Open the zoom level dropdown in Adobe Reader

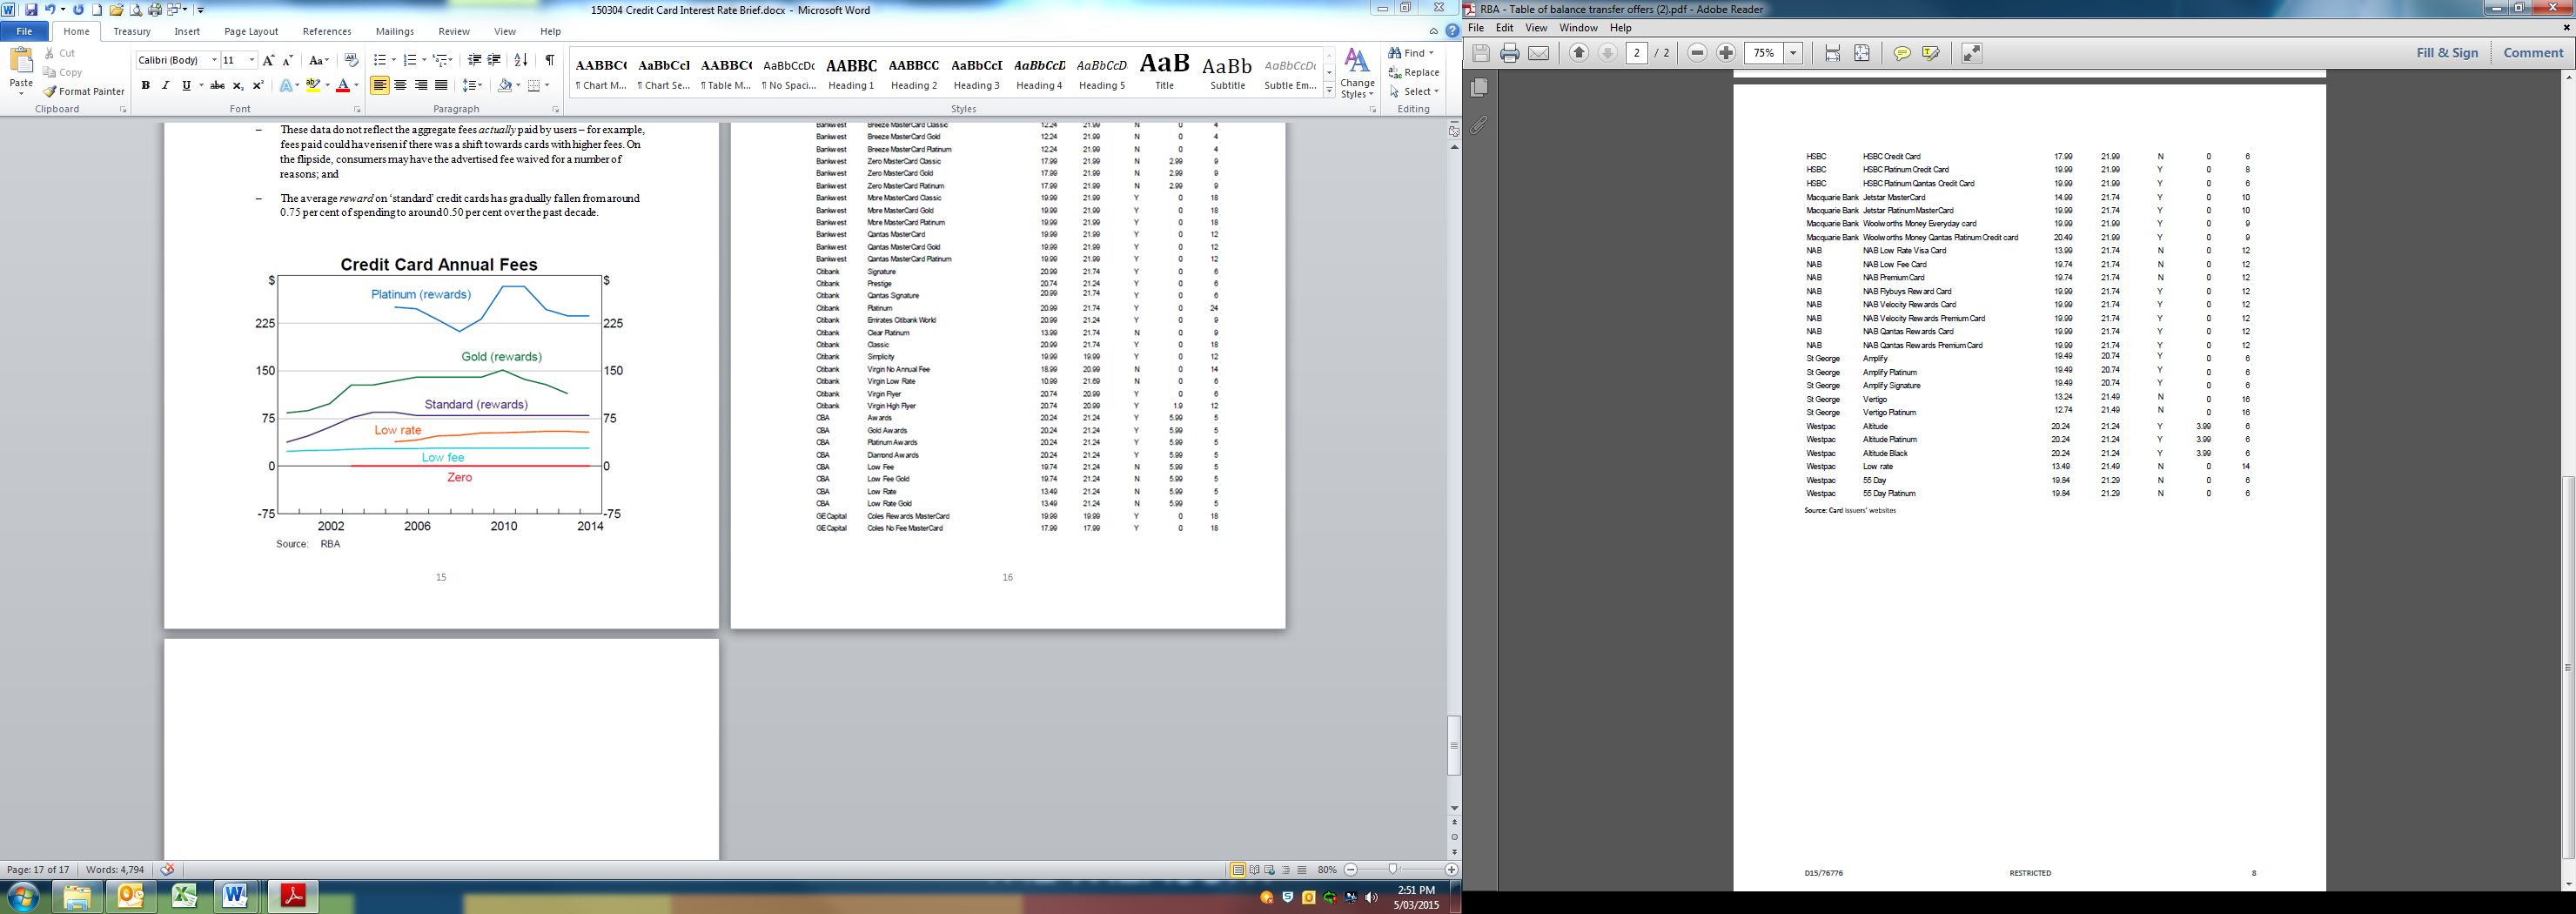point(1793,53)
